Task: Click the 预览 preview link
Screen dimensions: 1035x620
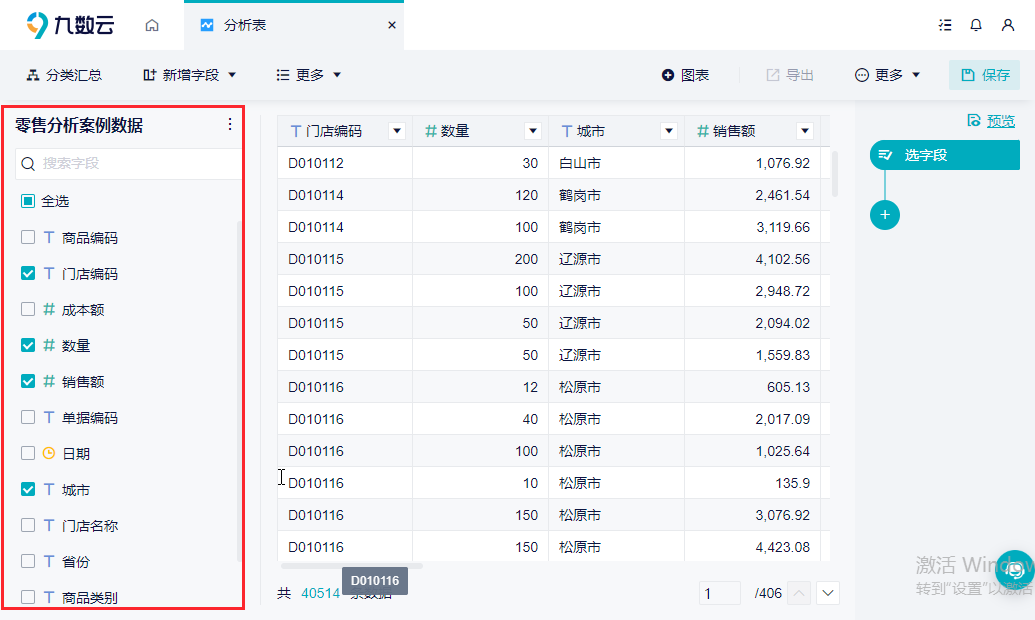Action: [1001, 121]
